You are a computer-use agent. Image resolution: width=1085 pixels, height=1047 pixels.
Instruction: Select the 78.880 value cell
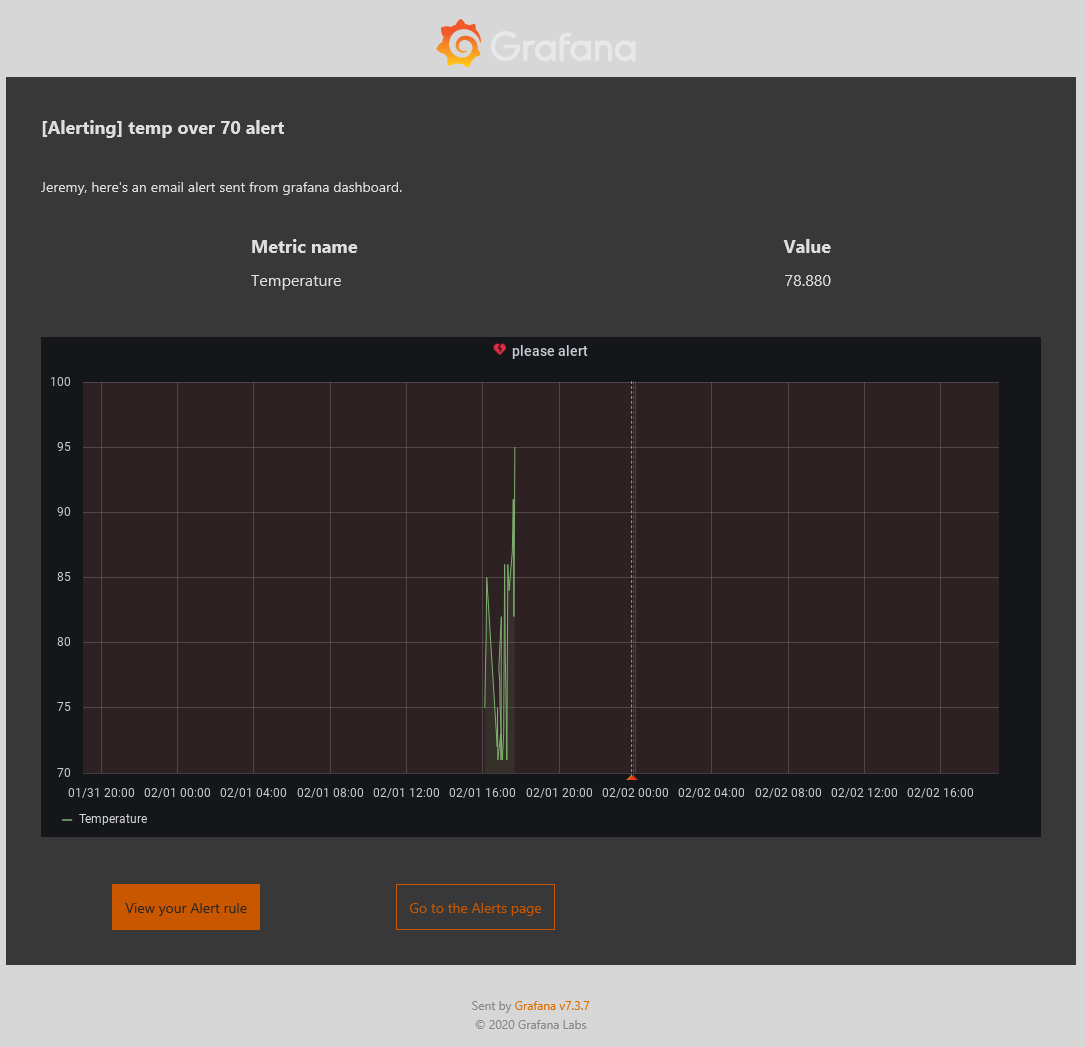point(808,281)
